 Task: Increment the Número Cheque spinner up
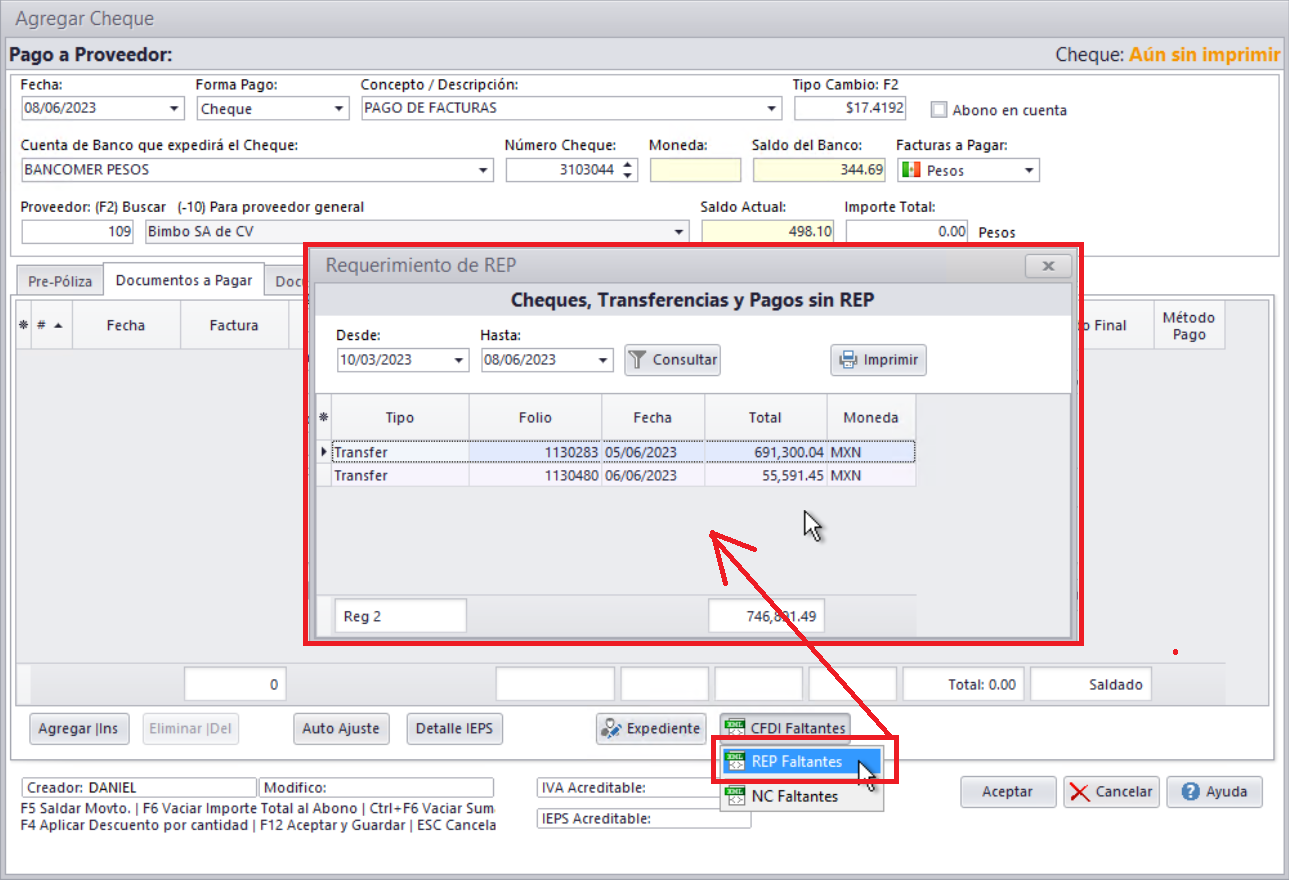pyautogui.click(x=628, y=165)
